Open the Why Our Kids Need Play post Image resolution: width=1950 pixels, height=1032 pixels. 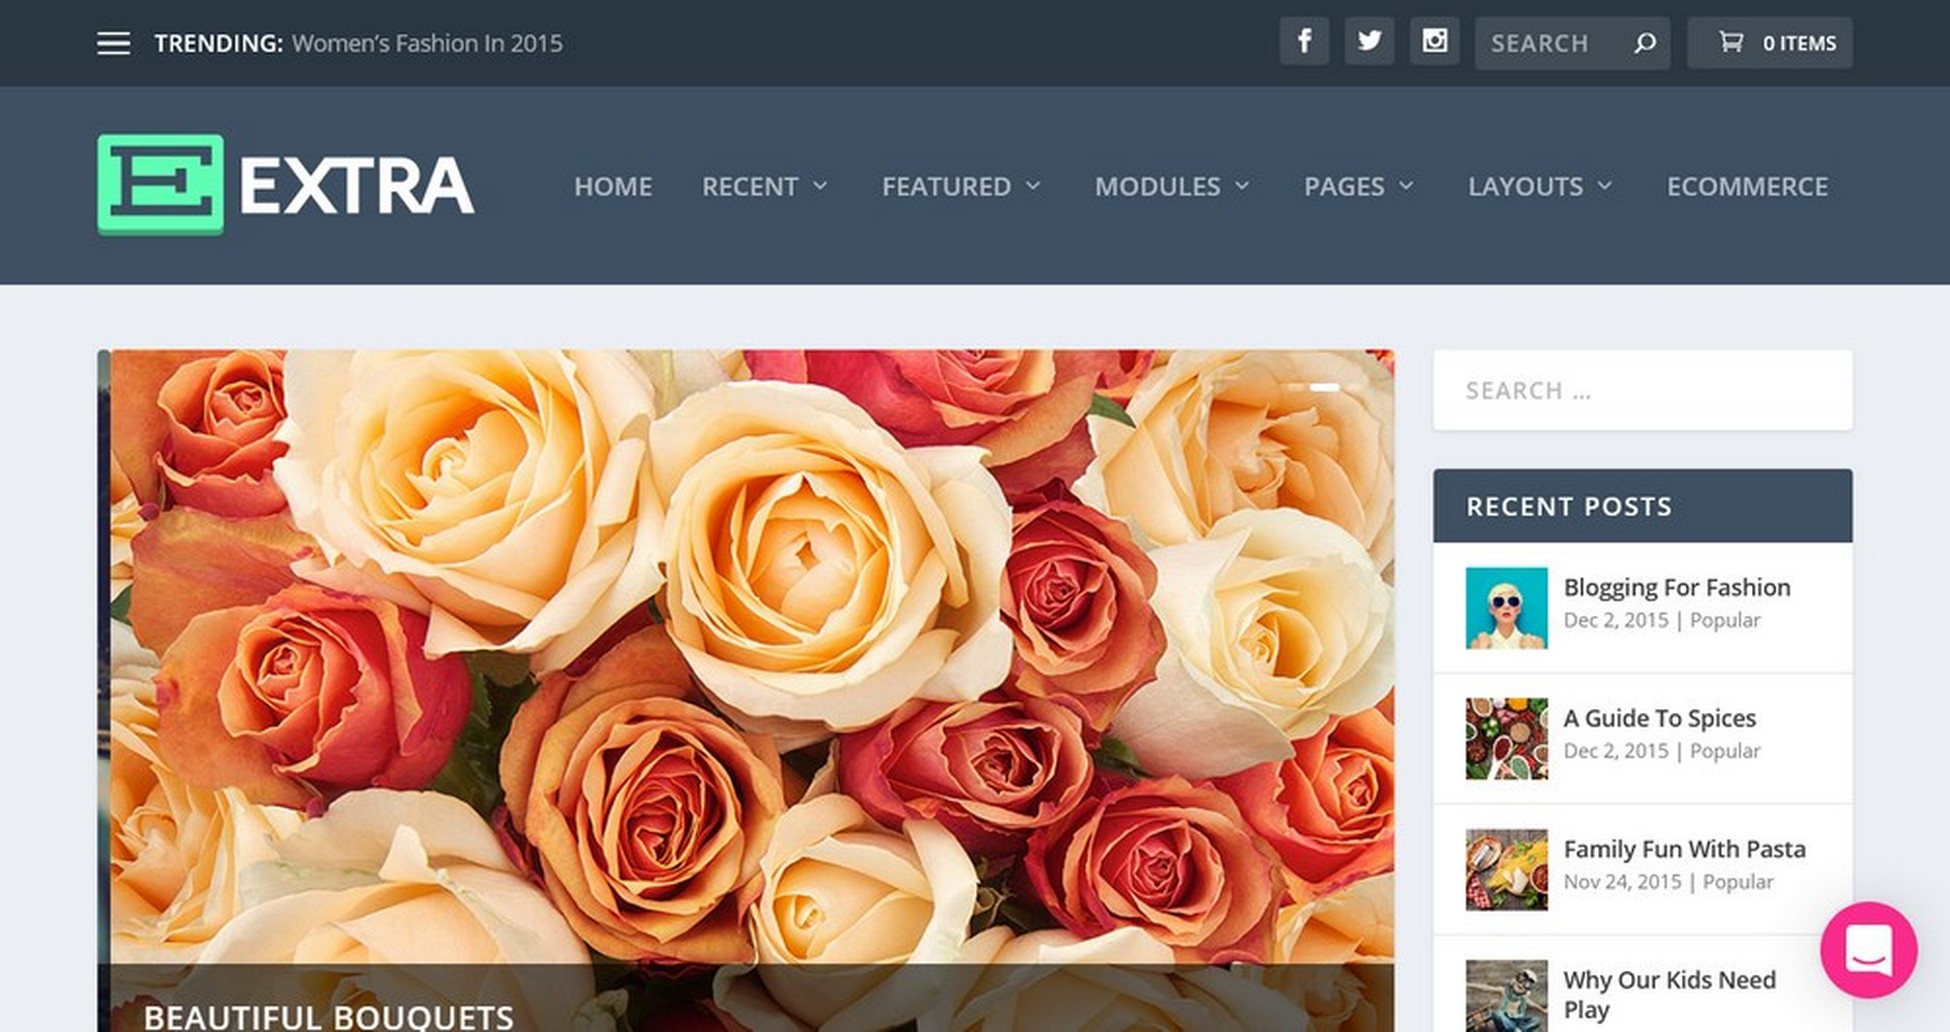pos(1670,994)
